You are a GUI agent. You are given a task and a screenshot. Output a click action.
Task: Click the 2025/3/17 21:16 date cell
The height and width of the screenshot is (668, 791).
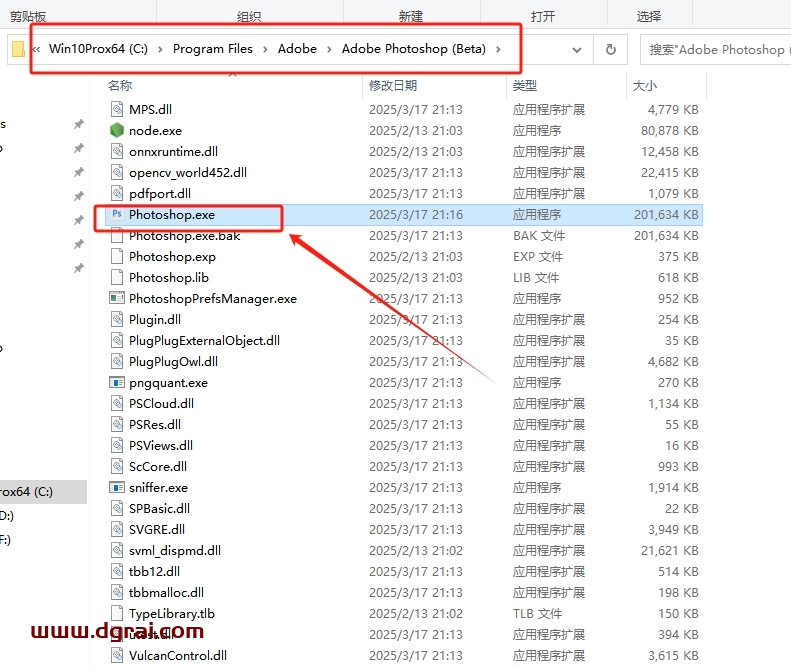click(416, 214)
